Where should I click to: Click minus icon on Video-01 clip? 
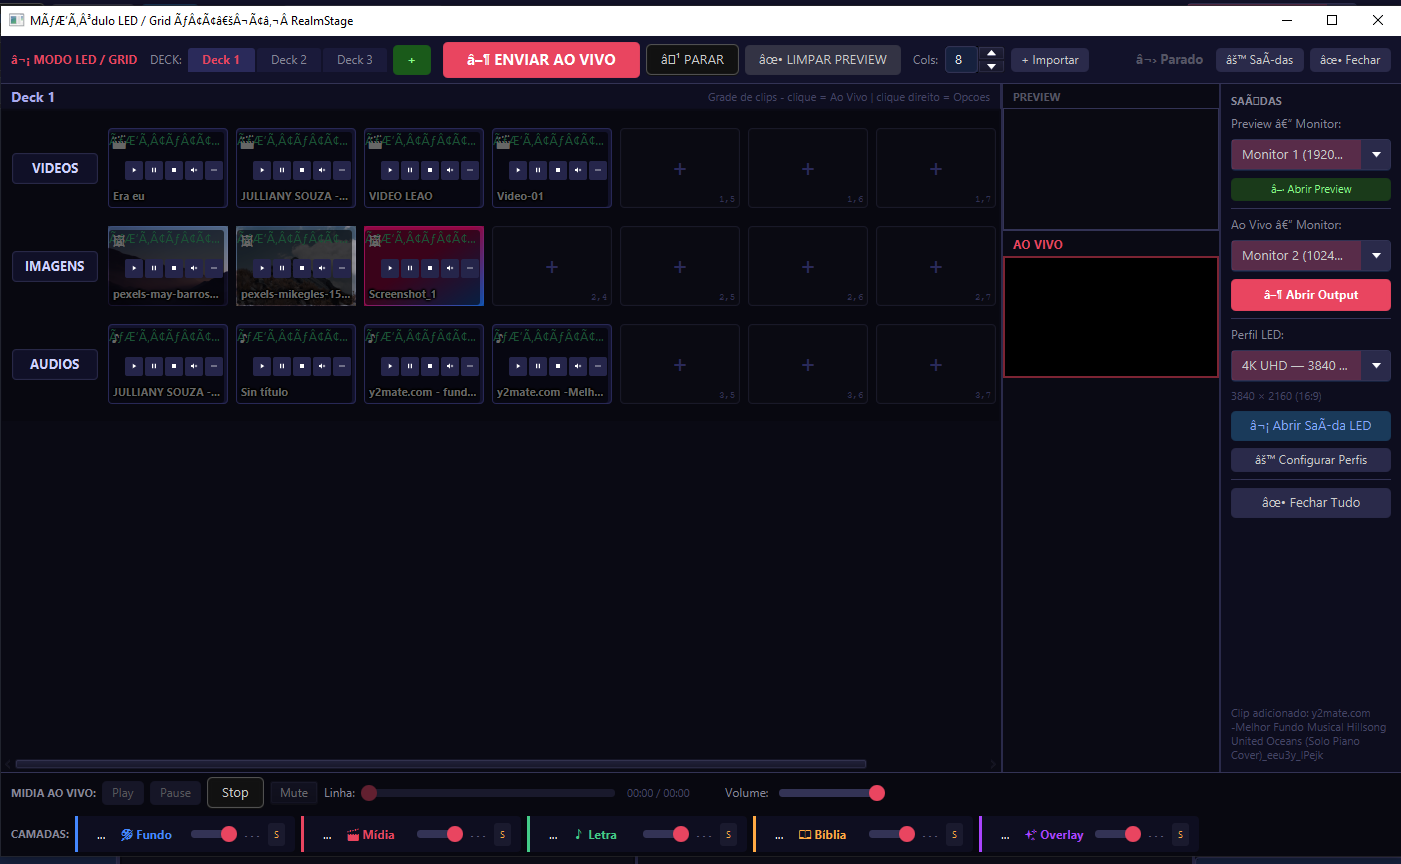pos(598,170)
